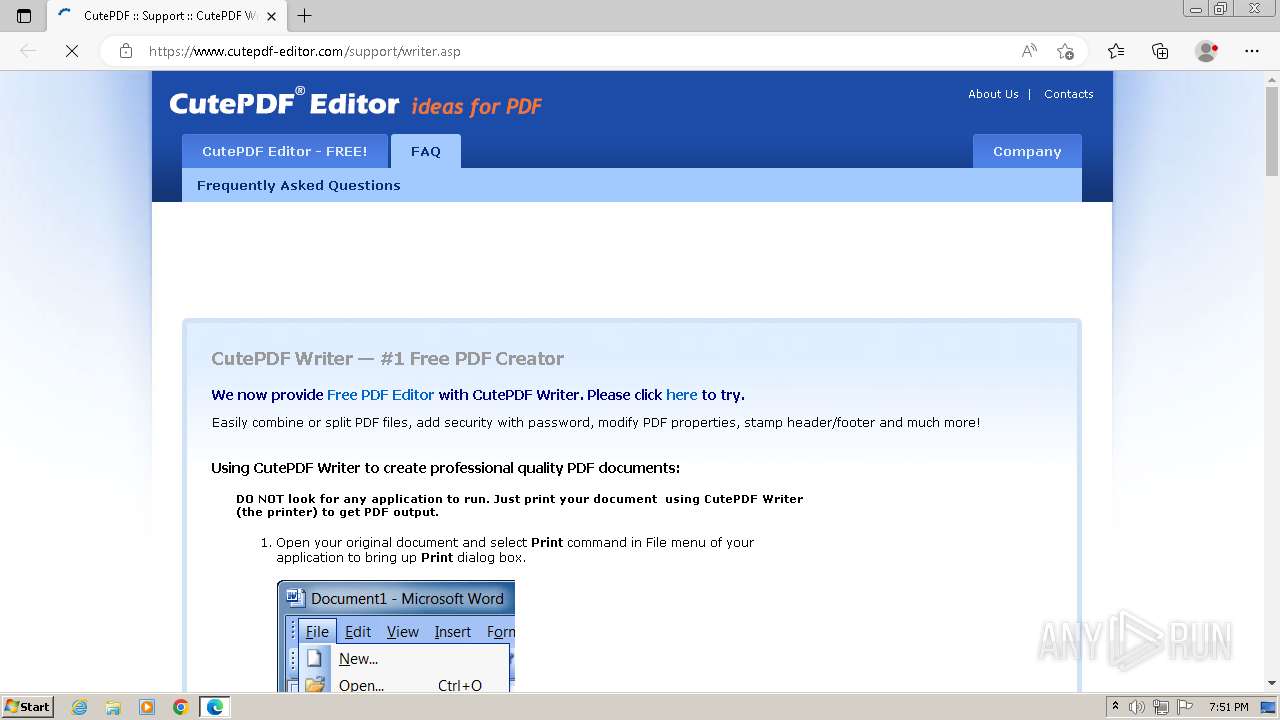Open the tab actions menu icon
The image size is (1280, 720).
(x=24, y=16)
